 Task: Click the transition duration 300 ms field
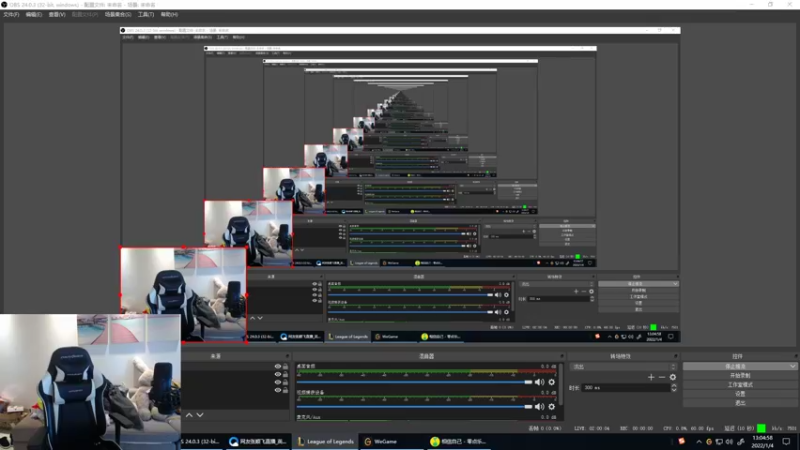pyautogui.click(x=626, y=388)
